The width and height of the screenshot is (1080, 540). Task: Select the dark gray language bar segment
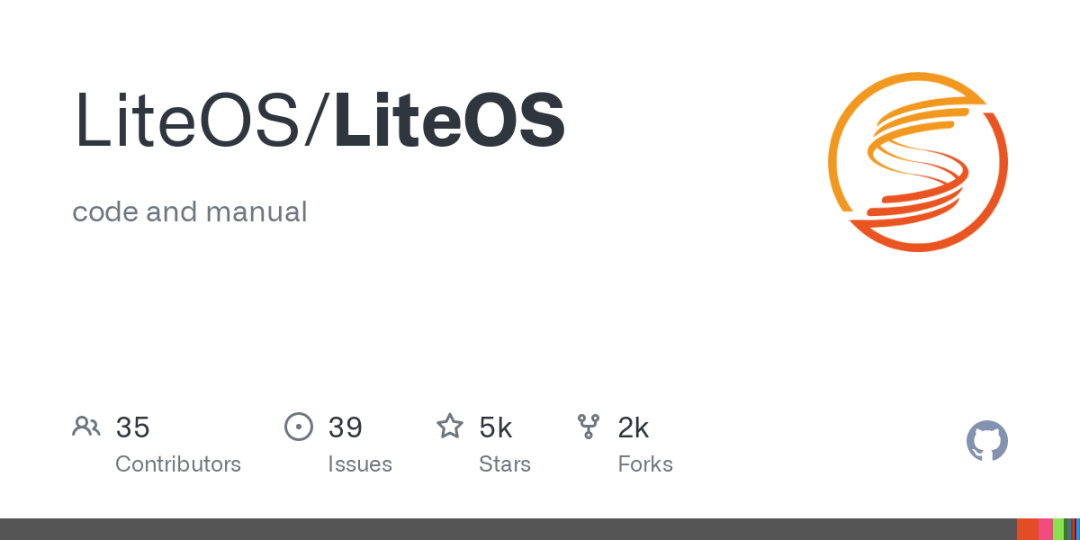(x=508, y=529)
